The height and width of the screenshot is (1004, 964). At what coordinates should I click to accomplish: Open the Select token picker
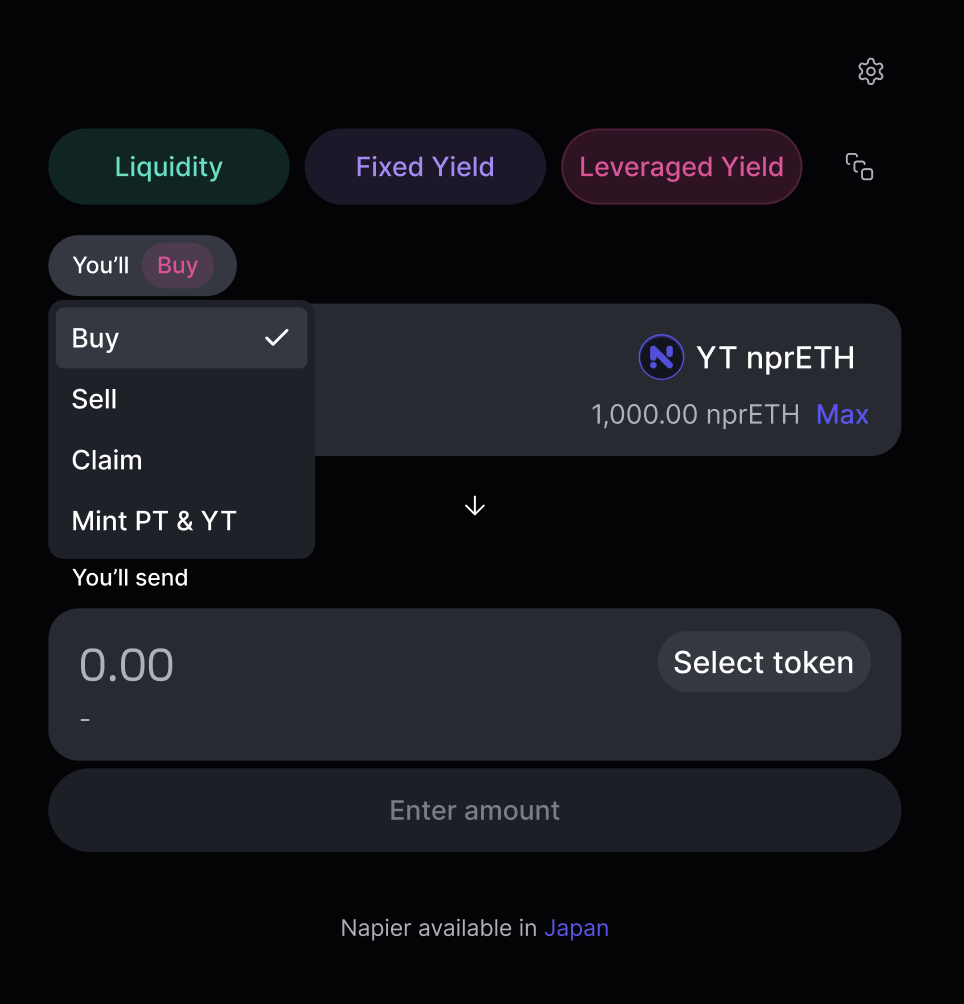click(763, 662)
